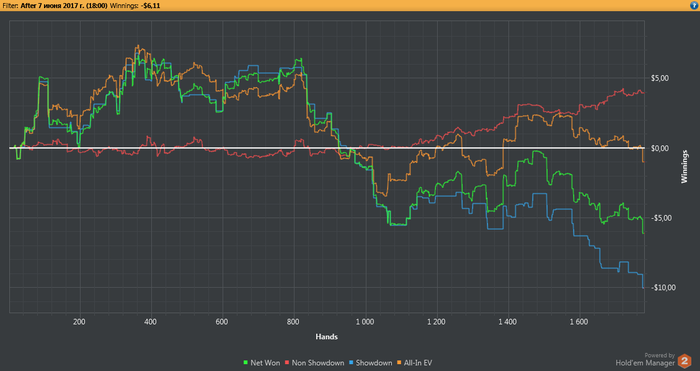The height and width of the screenshot is (371, 700).
Task: Click the Winnings y-axis title
Action: (684, 167)
